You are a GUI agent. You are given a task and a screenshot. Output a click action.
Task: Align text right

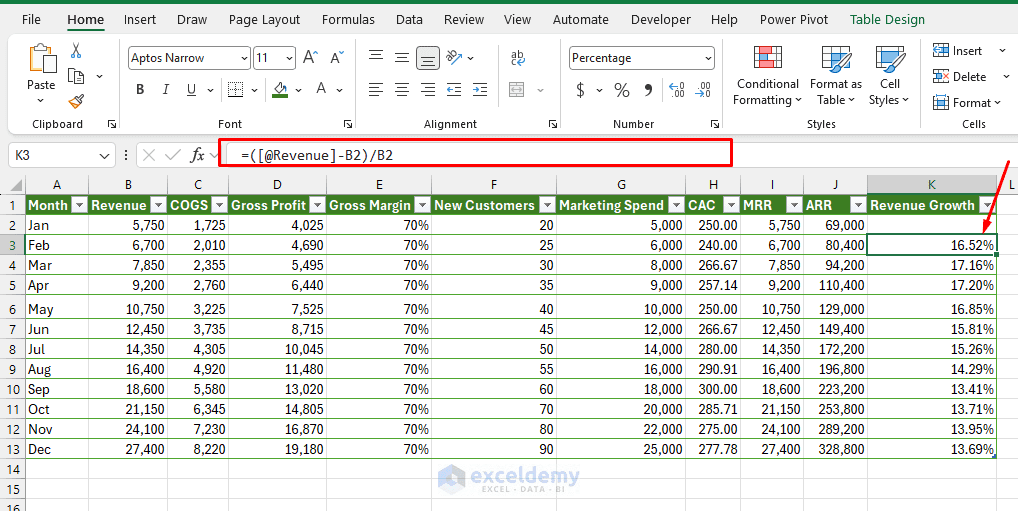tap(428, 89)
